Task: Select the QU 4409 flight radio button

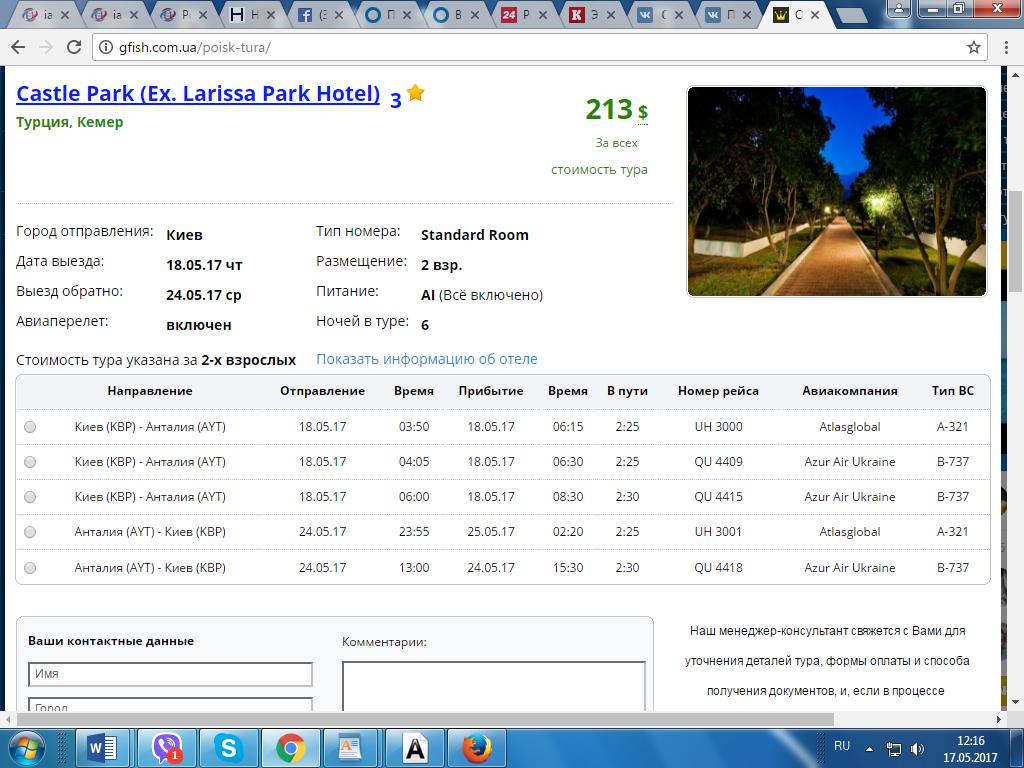Action: coord(30,462)
